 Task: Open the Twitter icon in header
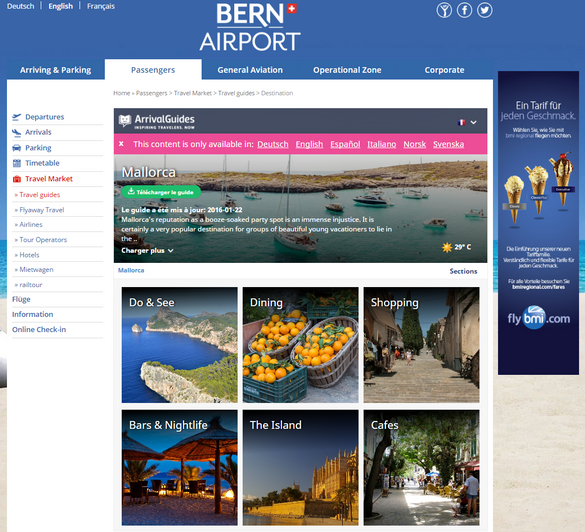(485, 10)
